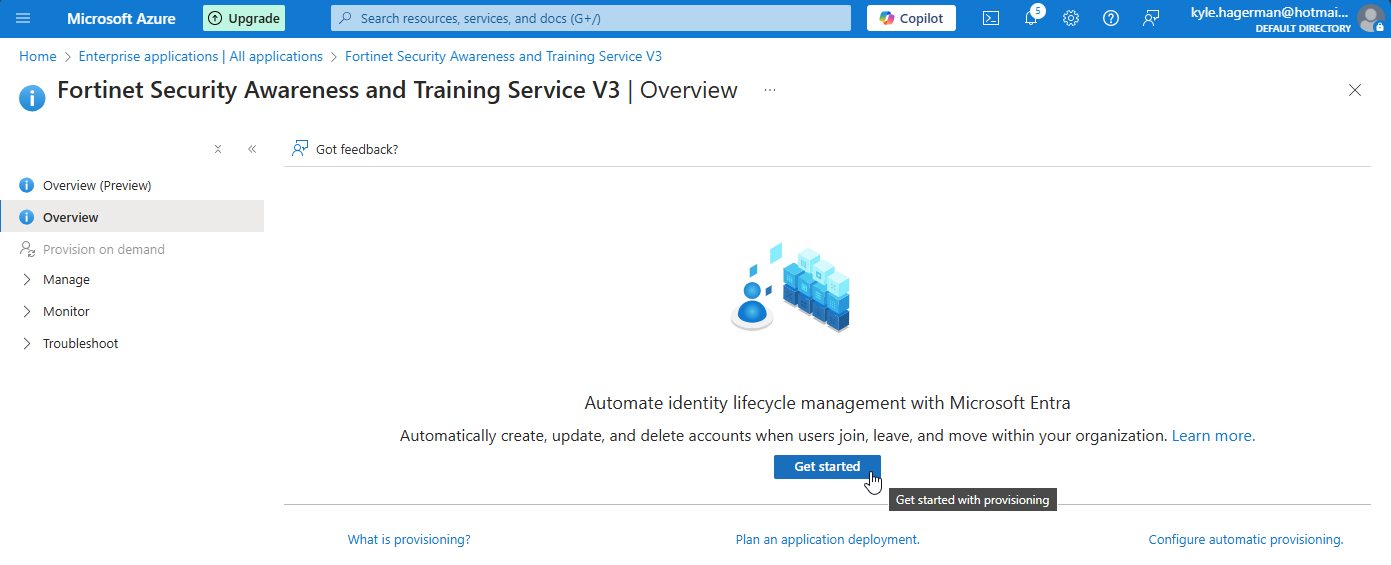1391x565 pixels.
Task: Click the user avatar picture
Action: (x=1370, y=18)
